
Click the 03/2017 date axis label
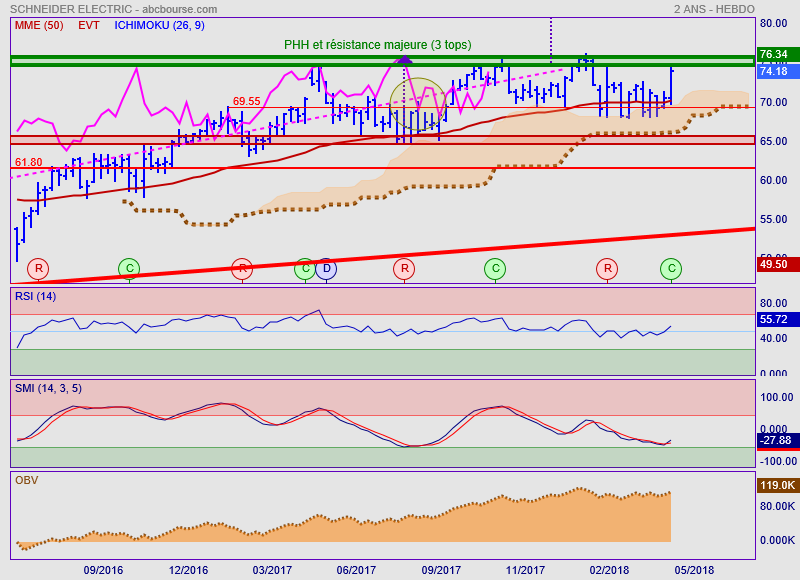click(272, 570)
